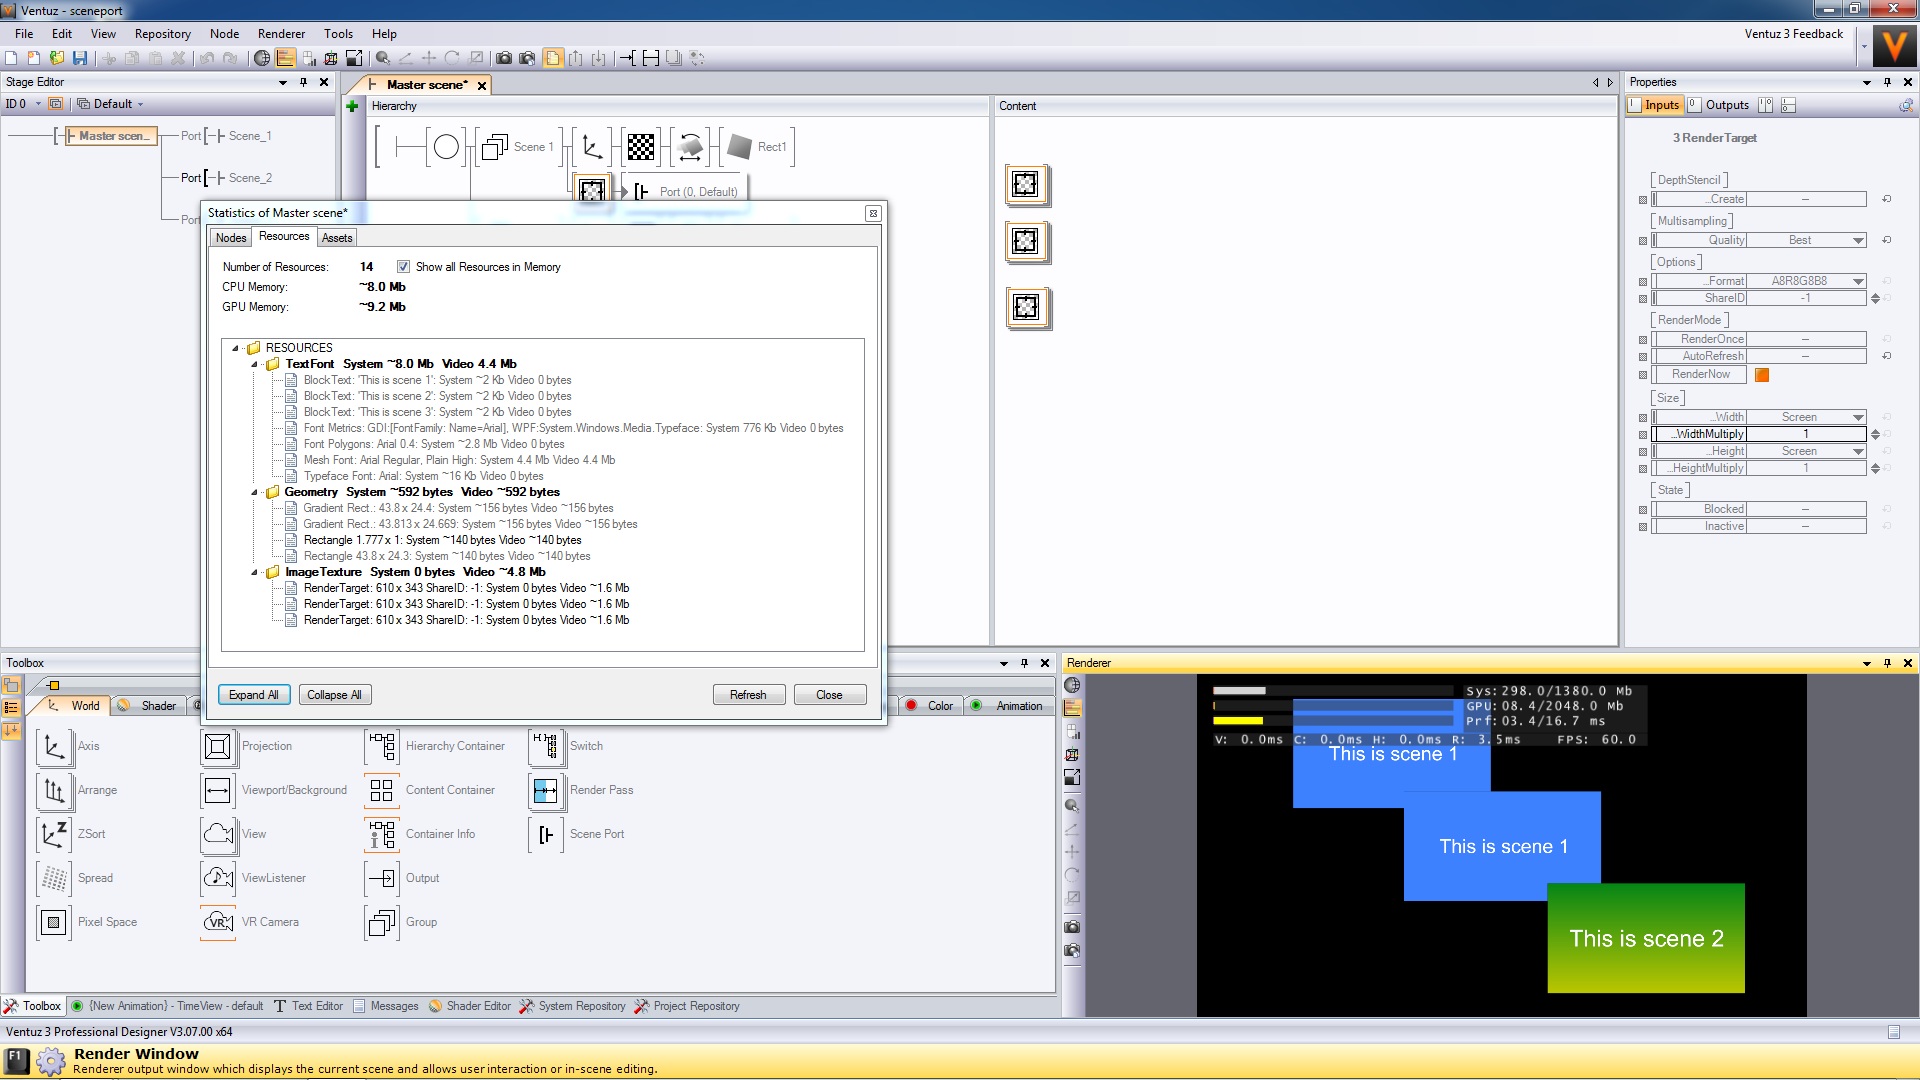
Task: Click the orange RenderNow swatch
Action: tap(1762, 375)
